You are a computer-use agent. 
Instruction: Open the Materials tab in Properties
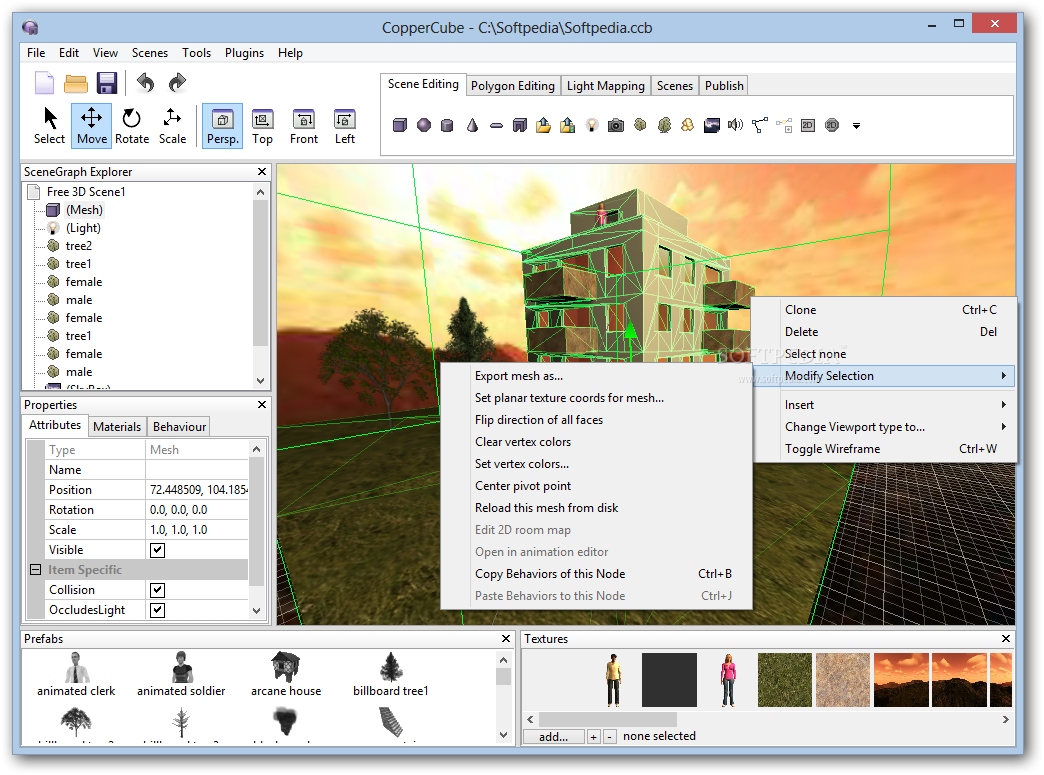(x=117, y=427)
